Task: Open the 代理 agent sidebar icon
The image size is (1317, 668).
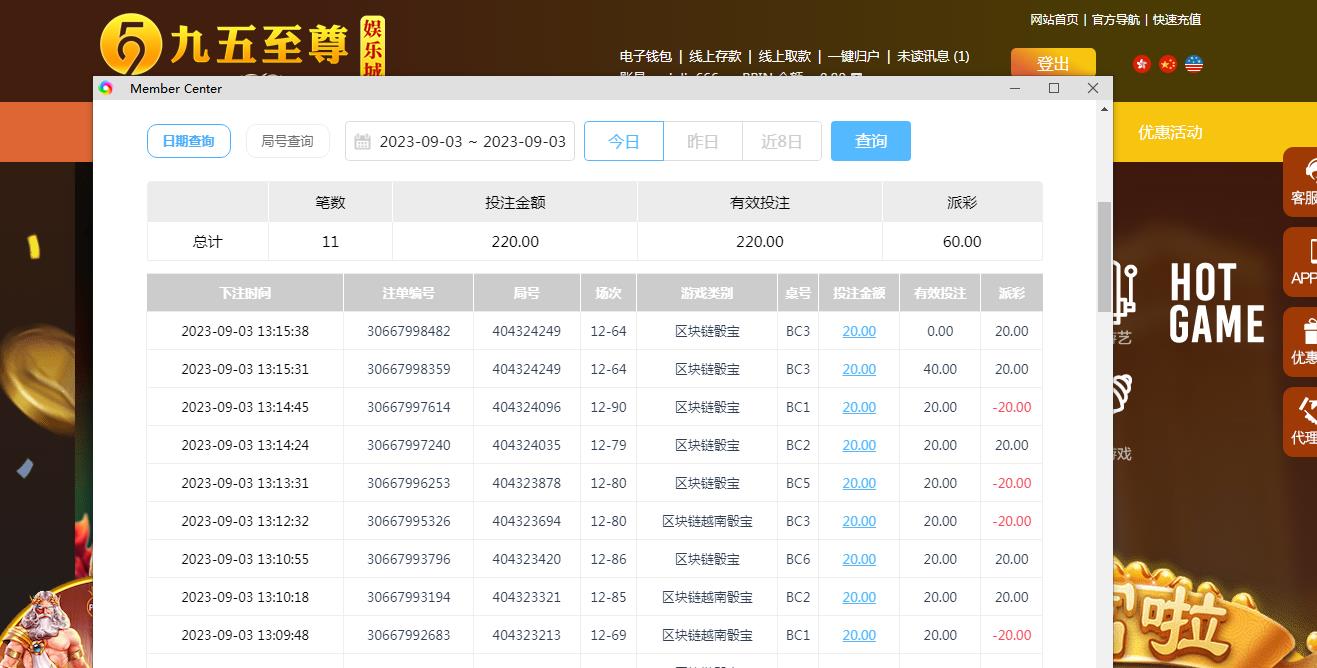Action: click(1302, 421)
